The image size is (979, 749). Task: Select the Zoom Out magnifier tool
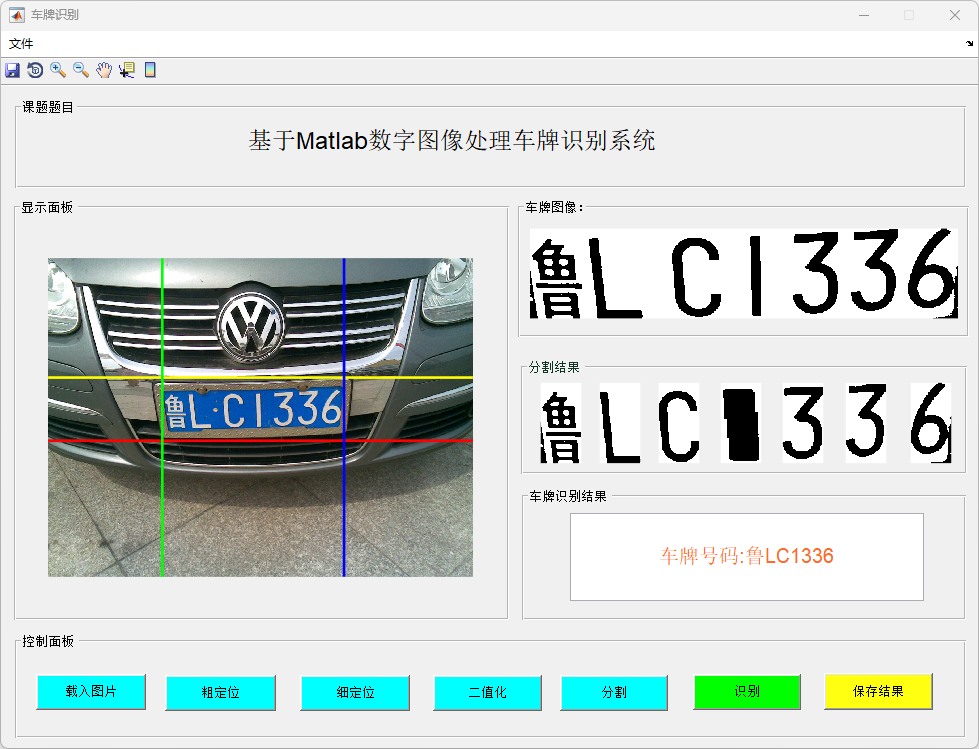coord(81,70)
